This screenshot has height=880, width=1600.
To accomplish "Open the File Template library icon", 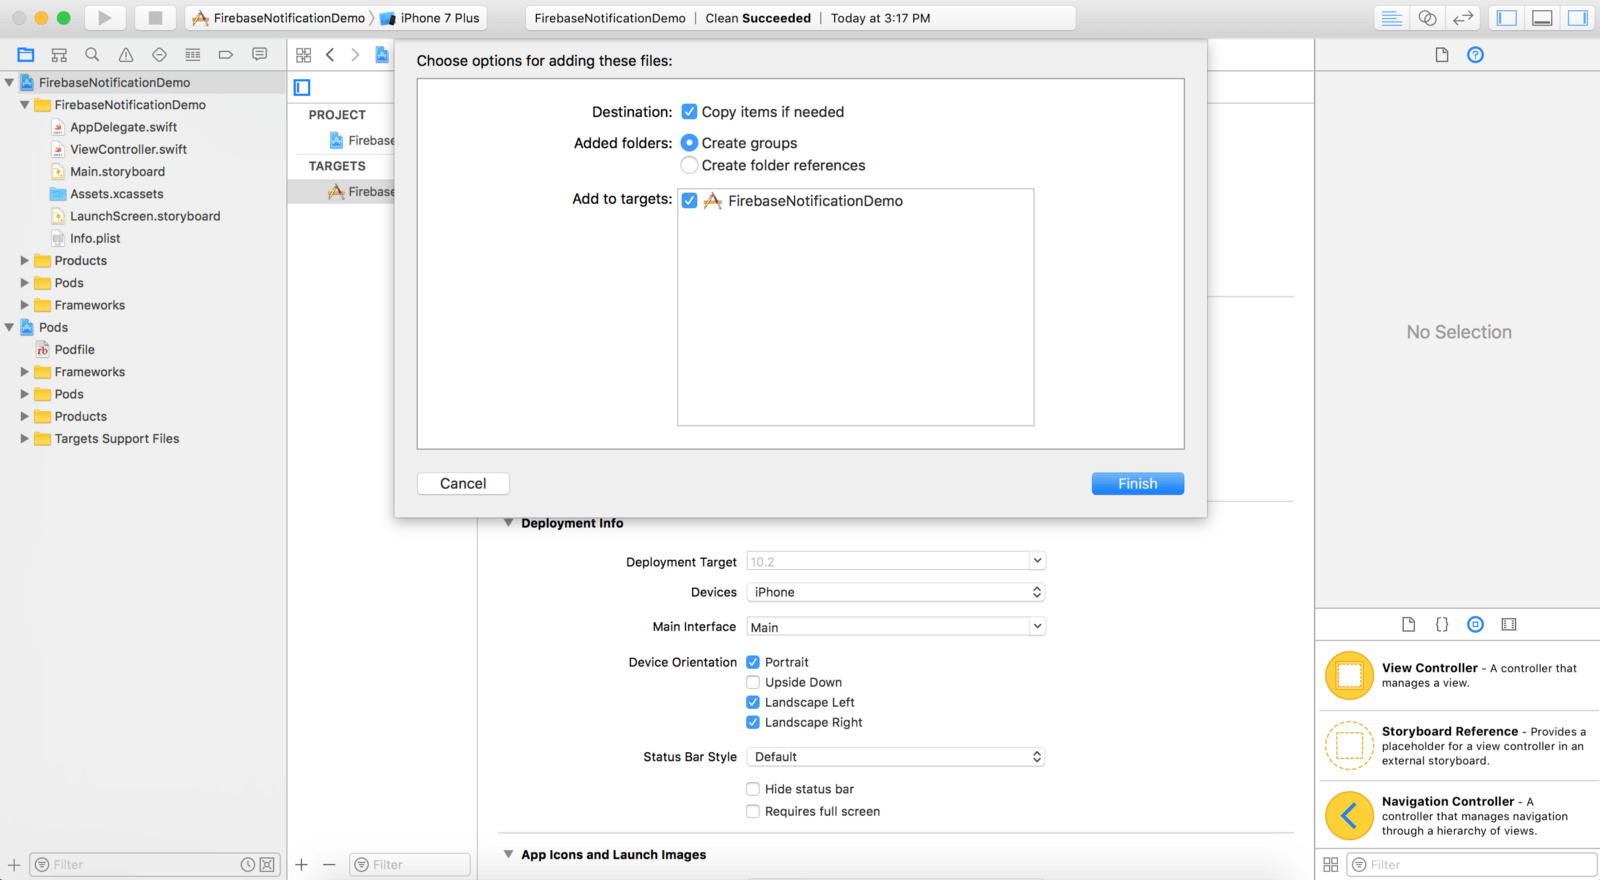I will (1408, 624).
